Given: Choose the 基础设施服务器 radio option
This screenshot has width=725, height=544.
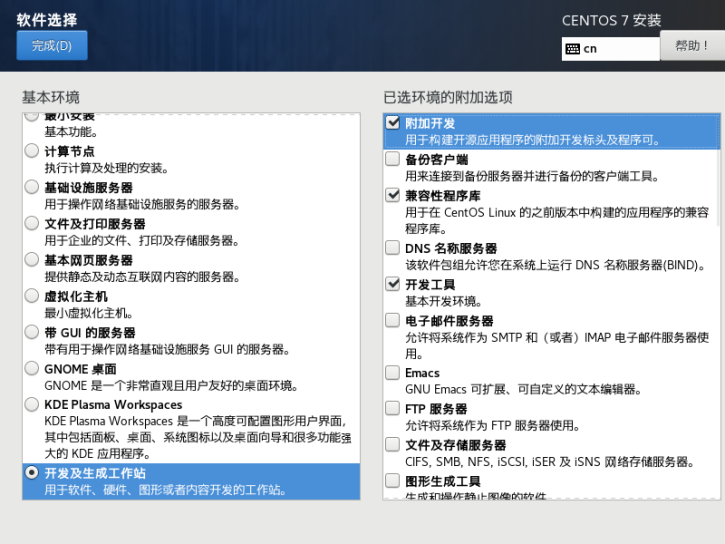Looking at the screenshot, I should (31, 187).
